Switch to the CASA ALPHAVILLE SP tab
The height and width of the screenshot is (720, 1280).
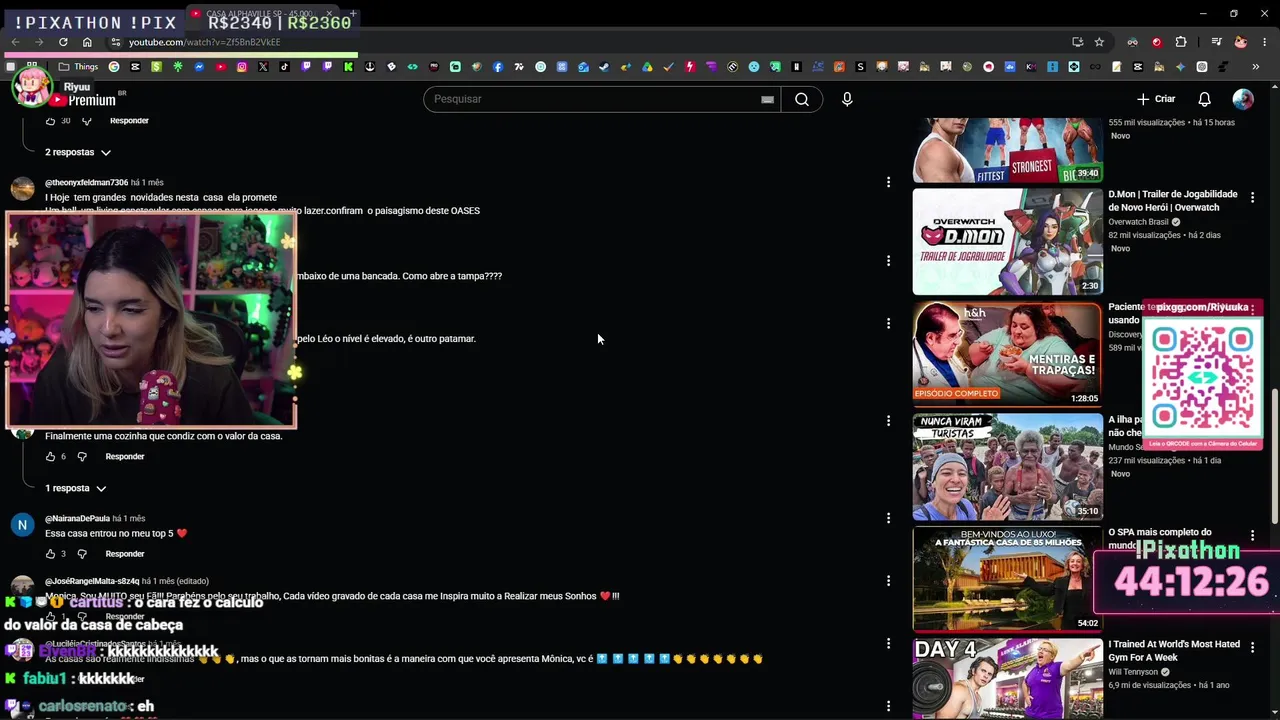click(262, 14)
